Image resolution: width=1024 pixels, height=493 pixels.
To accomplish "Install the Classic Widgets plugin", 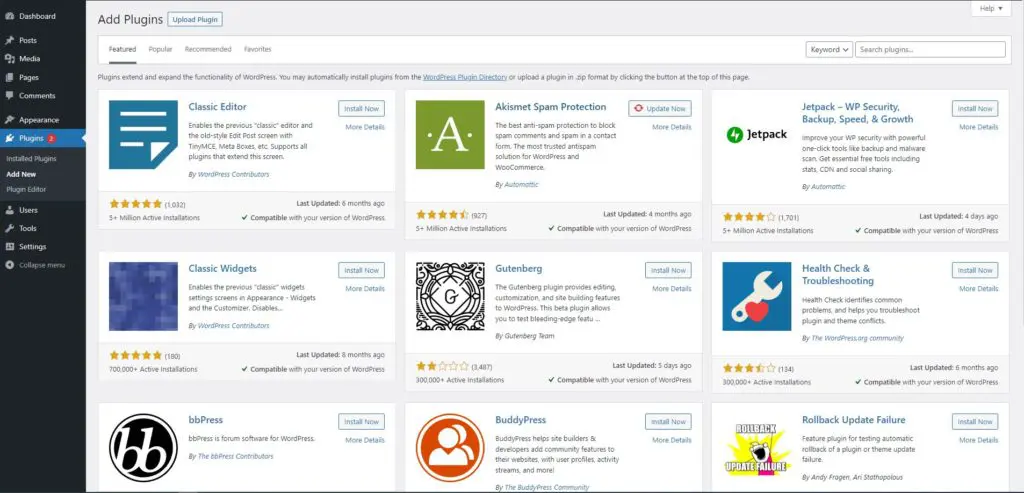I will point(361,270).
